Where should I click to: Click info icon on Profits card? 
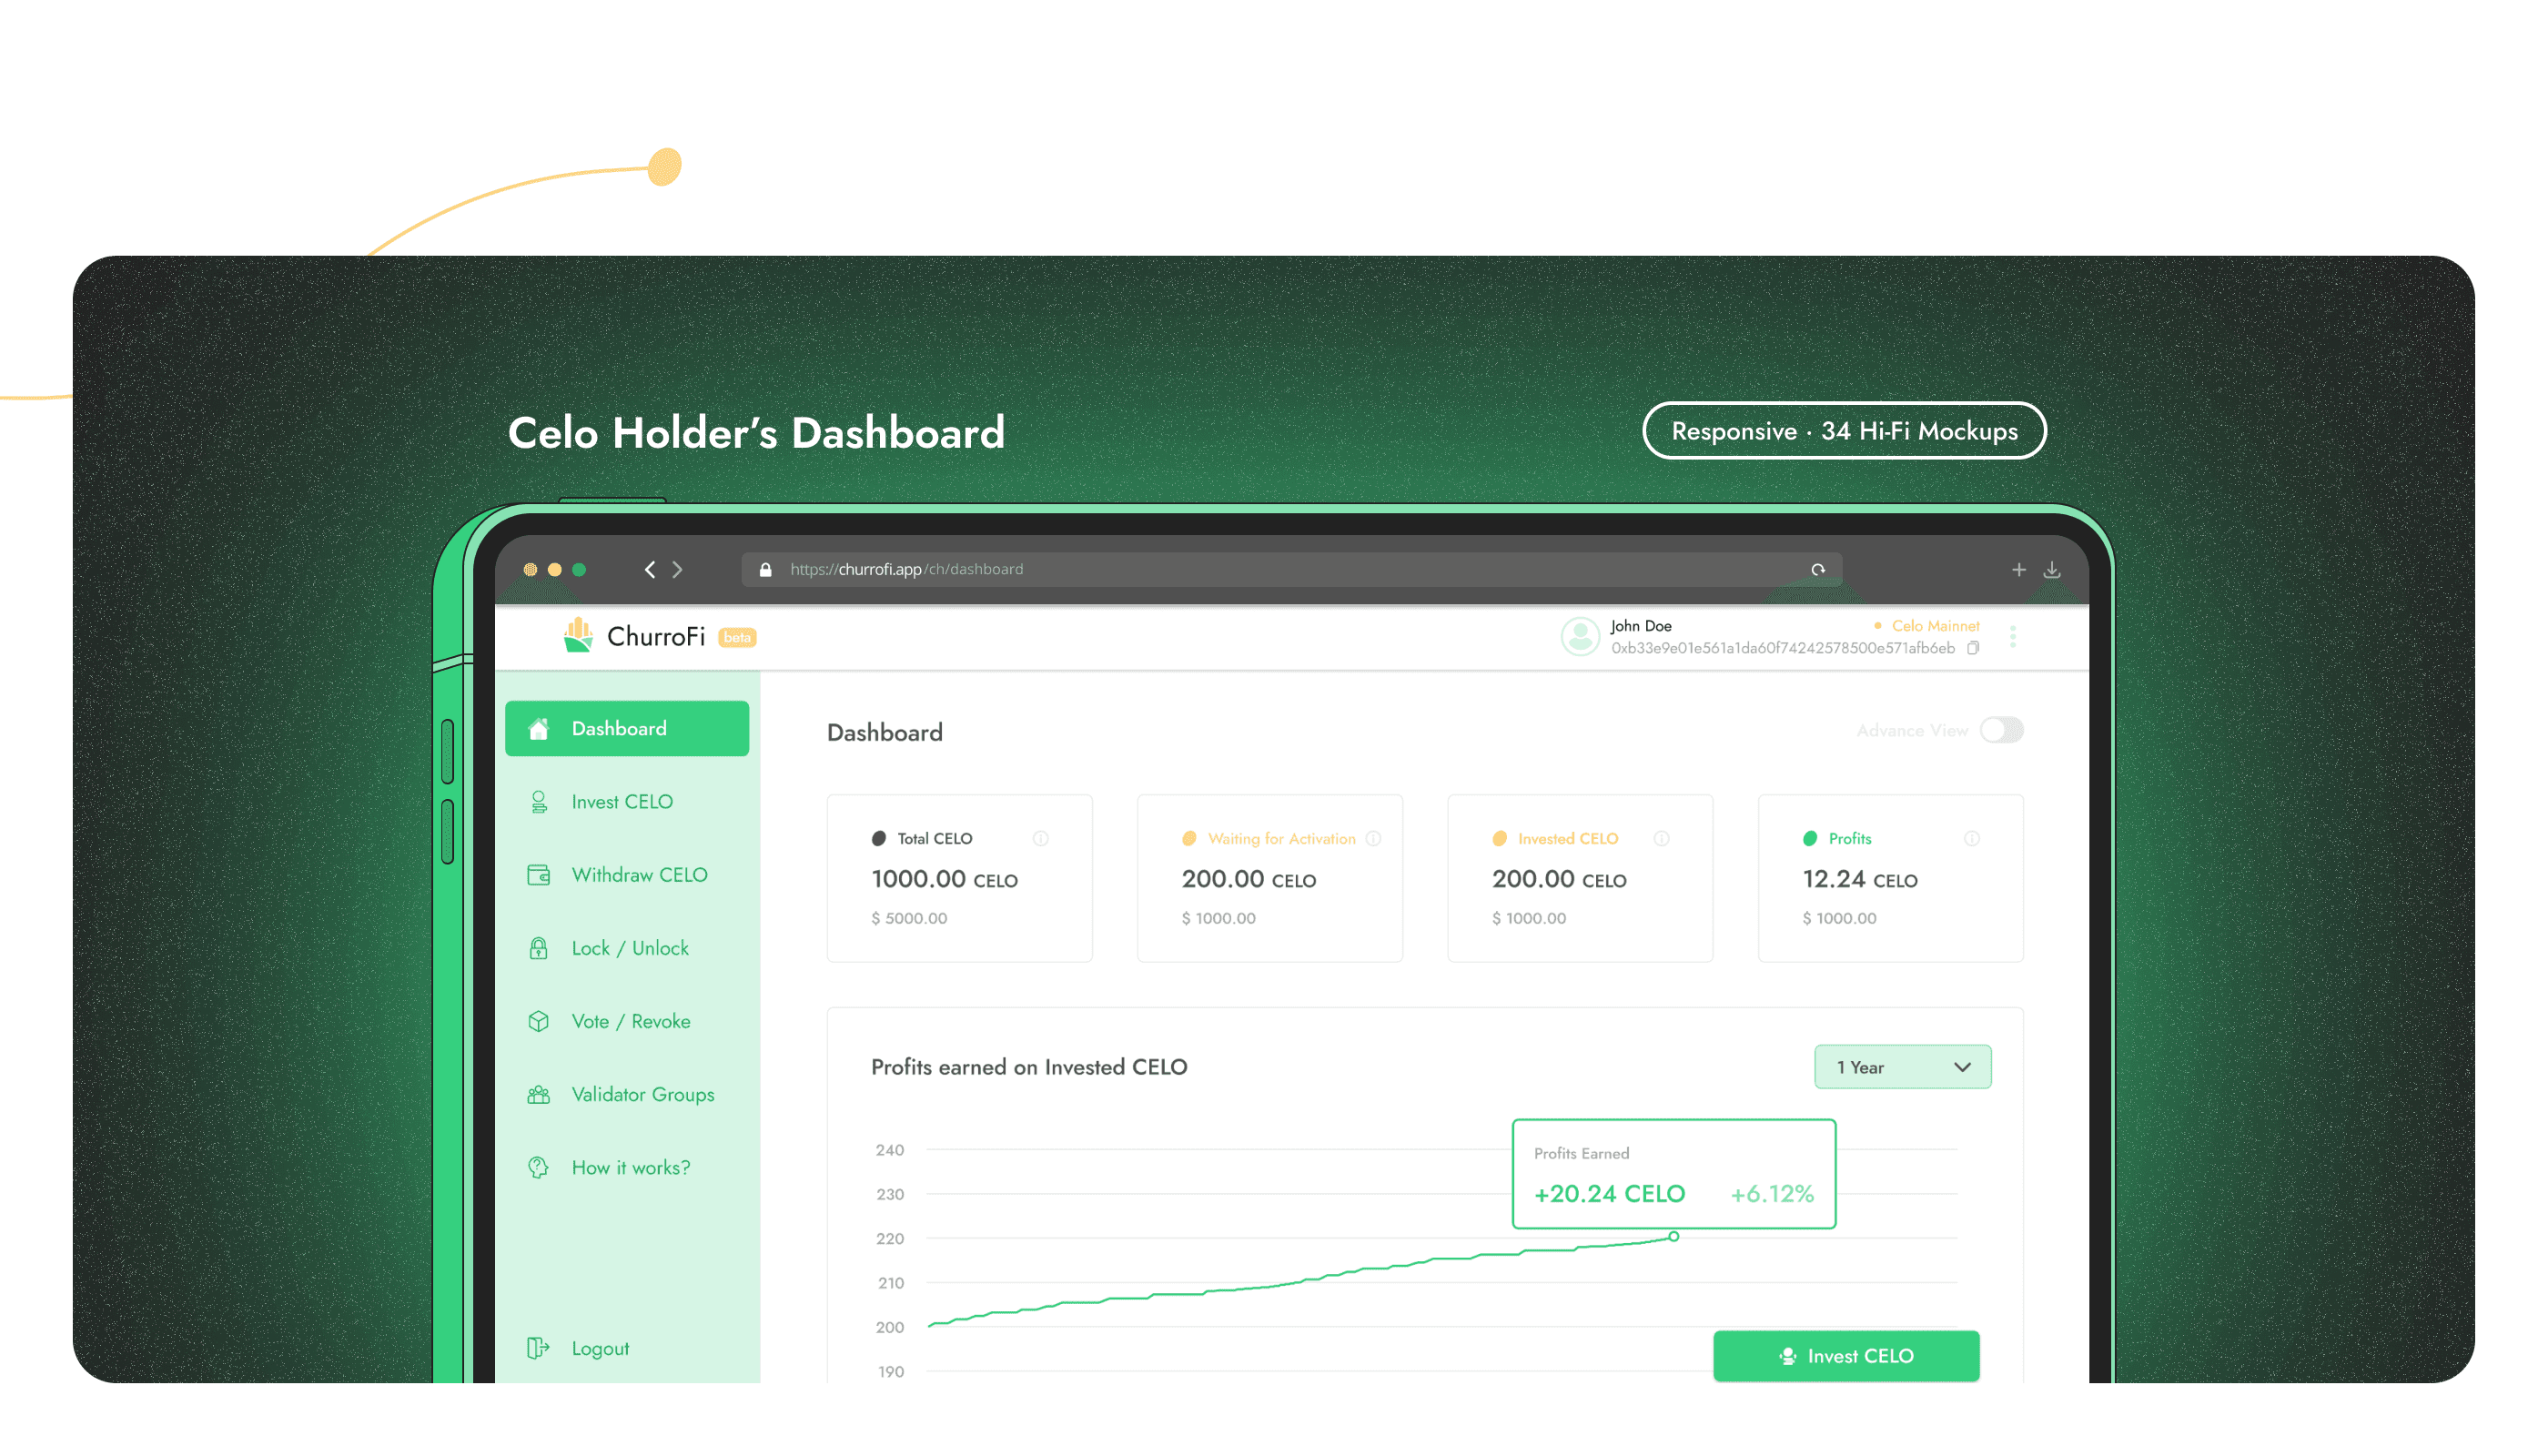click(x=1971, y=839)
